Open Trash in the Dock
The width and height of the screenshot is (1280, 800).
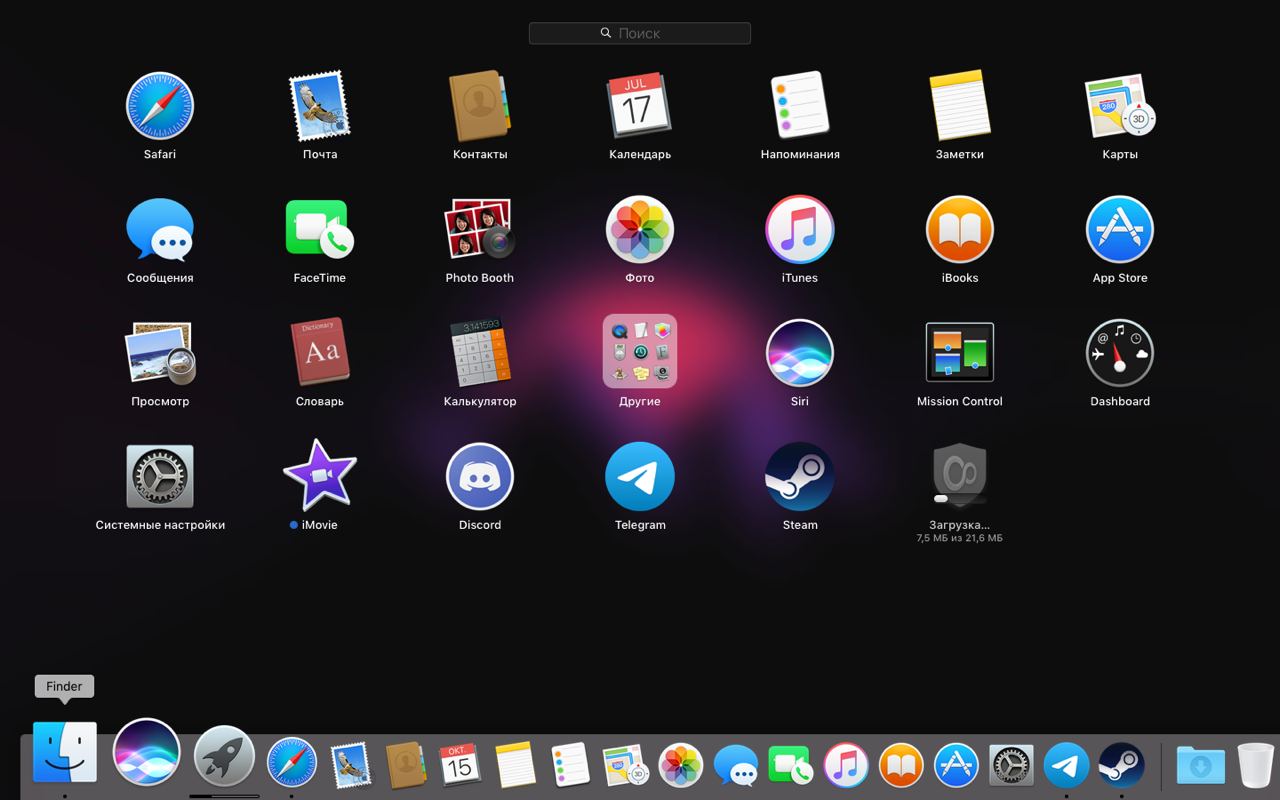[1256, 765]
